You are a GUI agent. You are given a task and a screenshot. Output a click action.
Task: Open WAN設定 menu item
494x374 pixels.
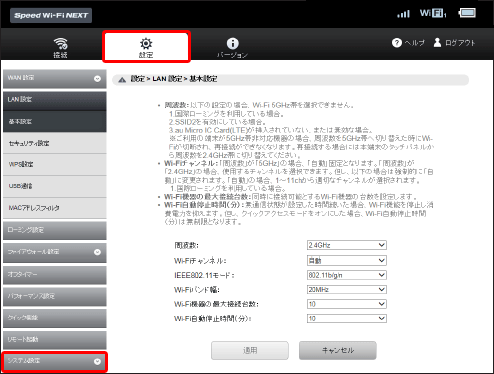click(x=55, y=79)
